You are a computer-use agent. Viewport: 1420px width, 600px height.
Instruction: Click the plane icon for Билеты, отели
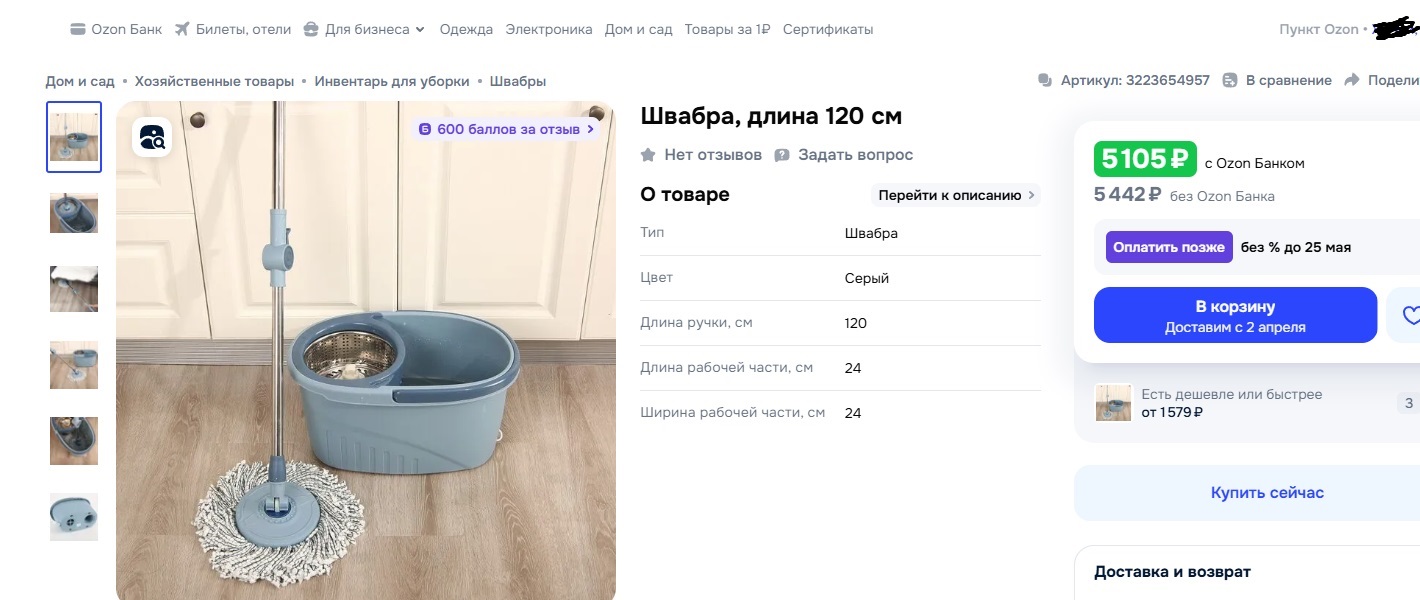click(182, 29)
